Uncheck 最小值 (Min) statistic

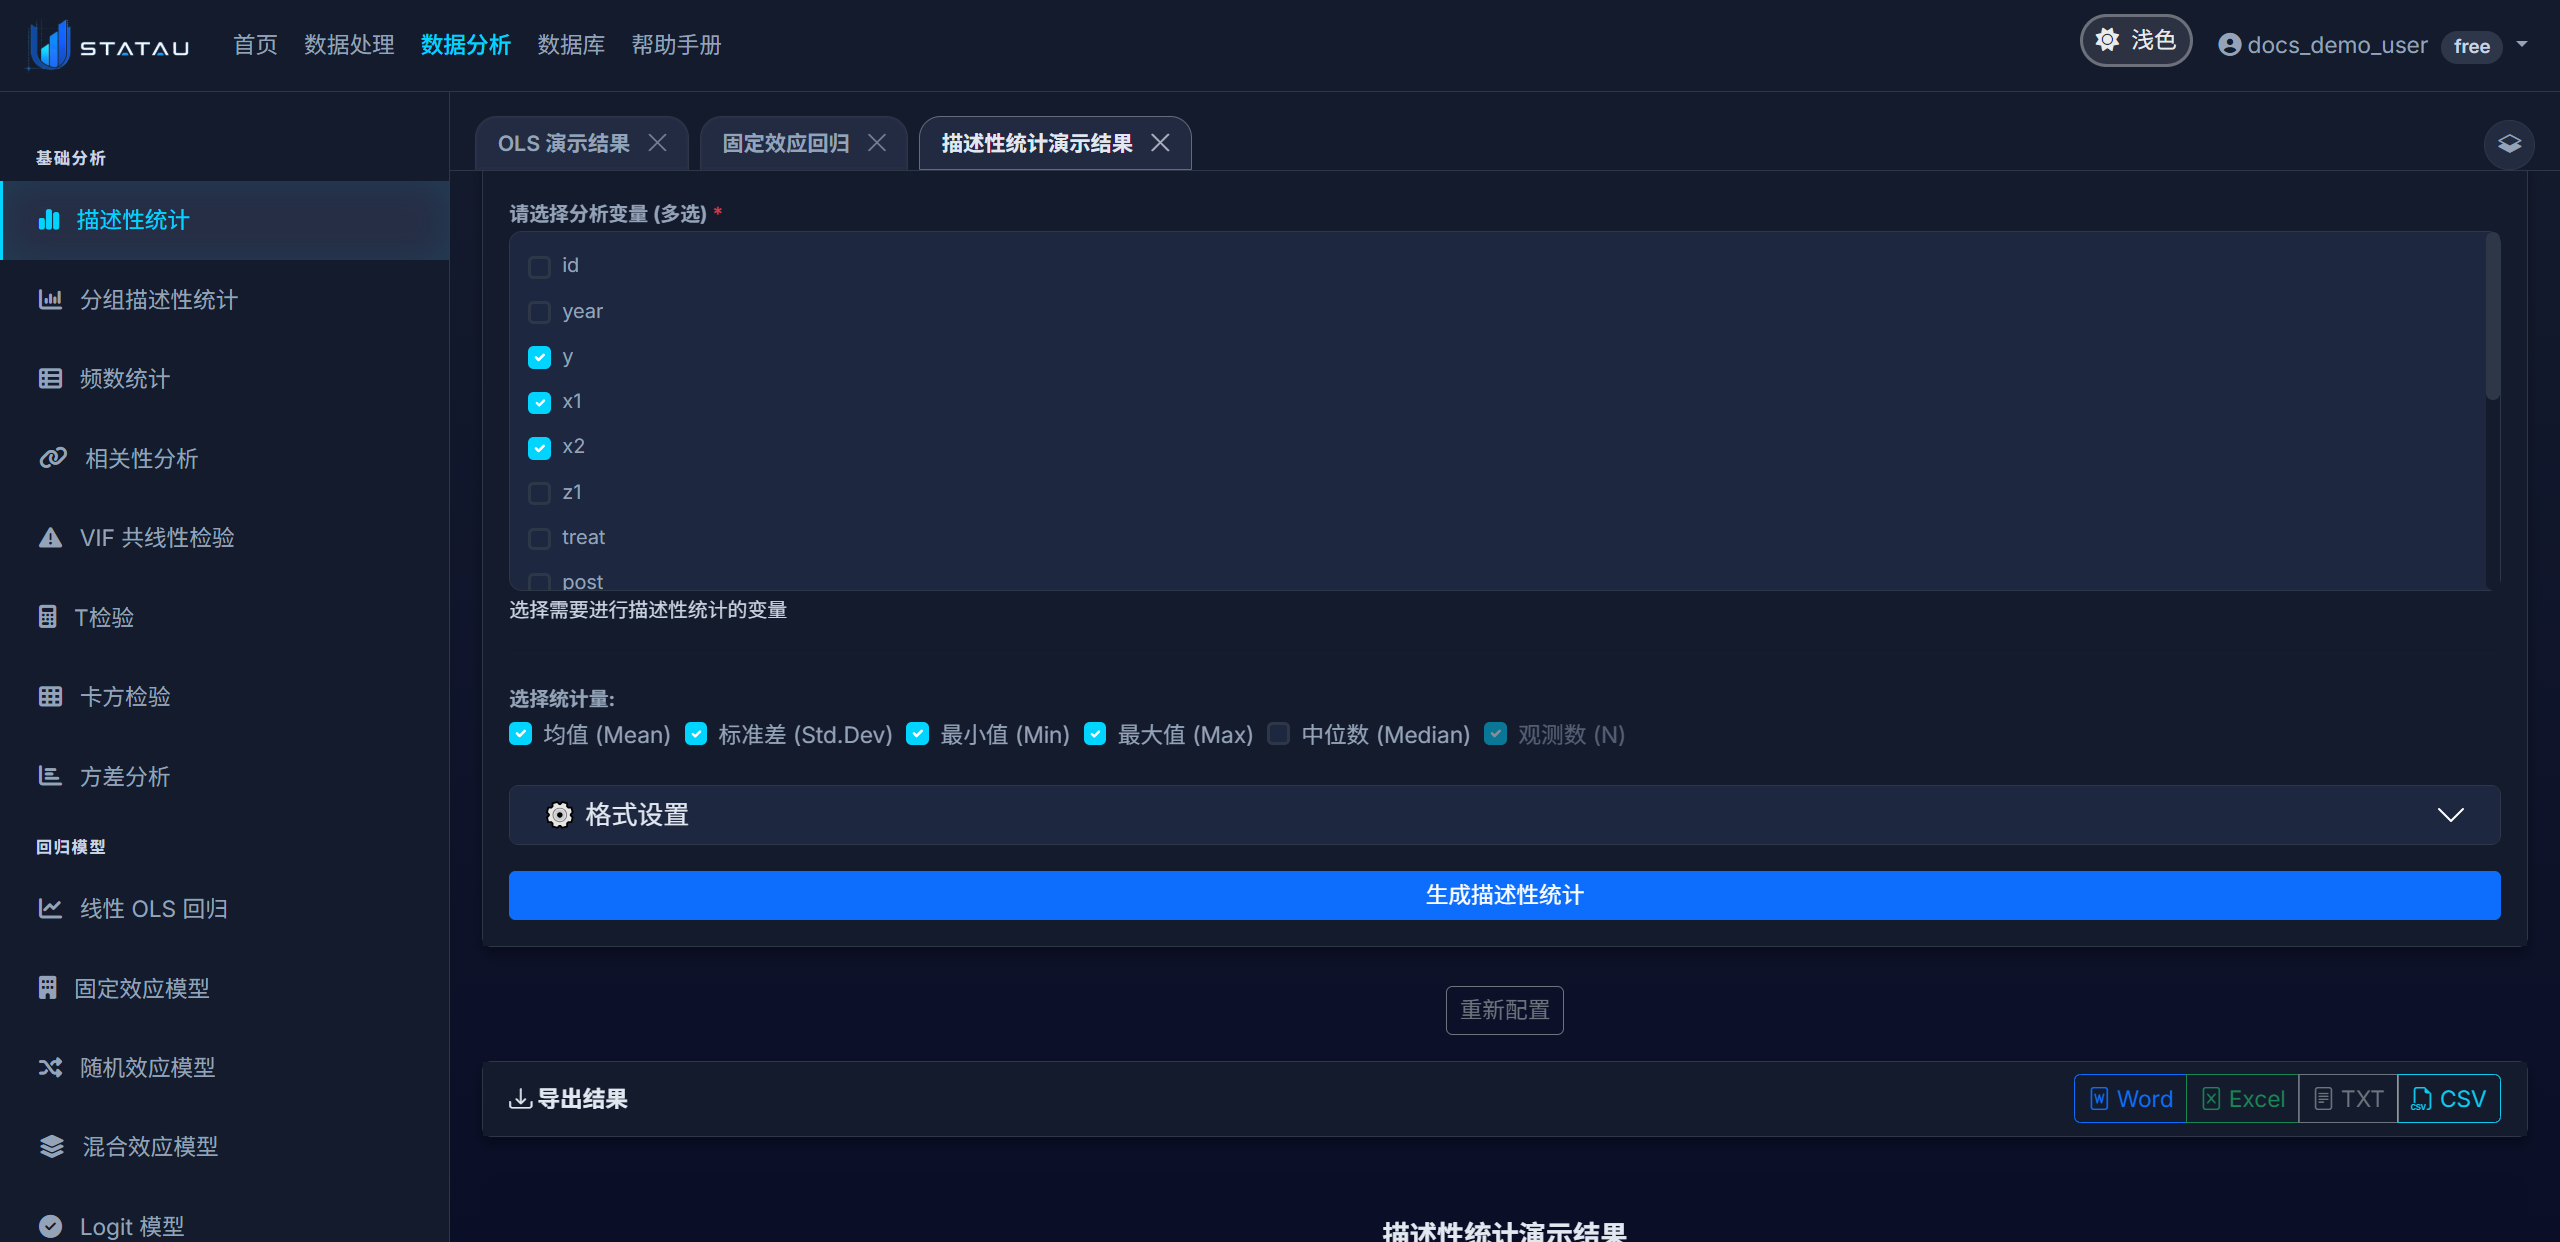917,734
